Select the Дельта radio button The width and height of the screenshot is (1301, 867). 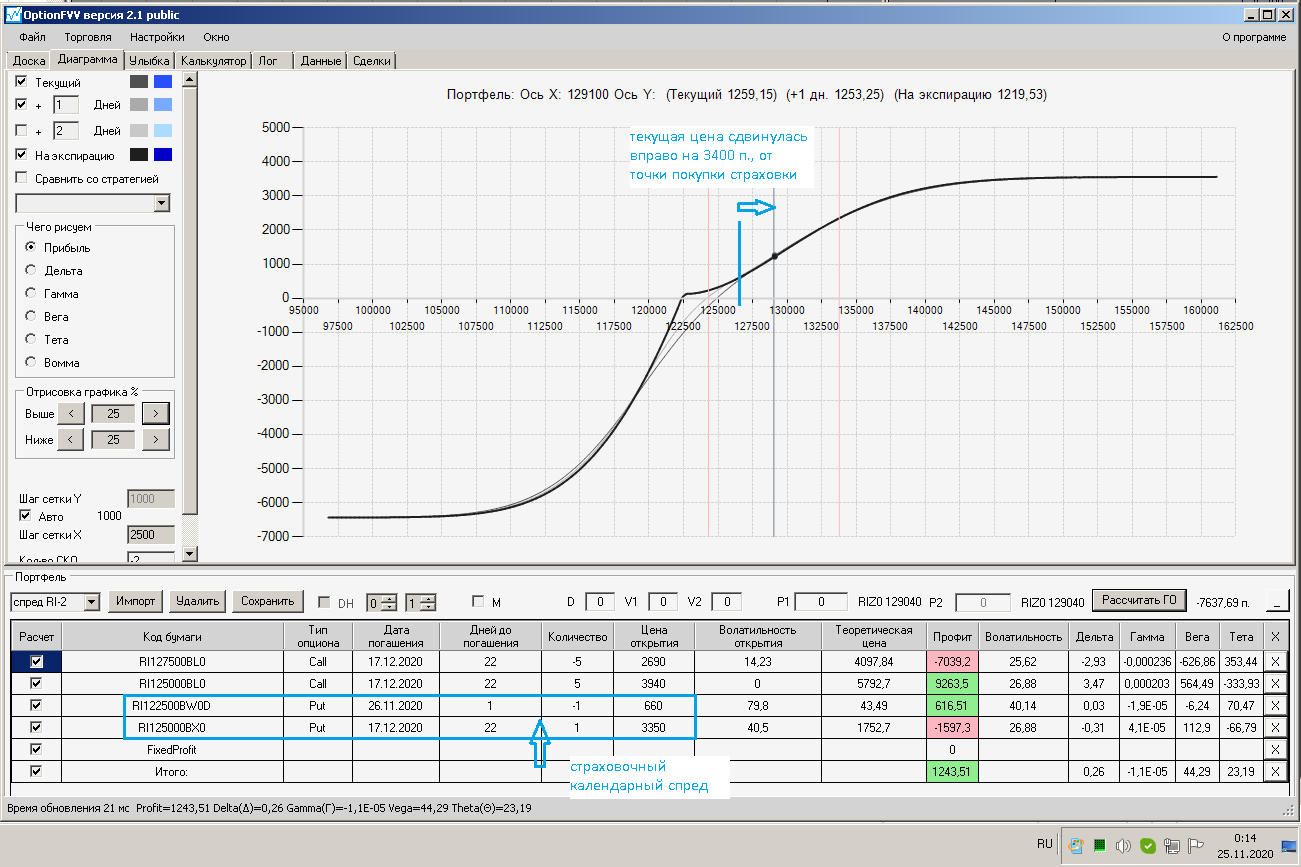31,271
